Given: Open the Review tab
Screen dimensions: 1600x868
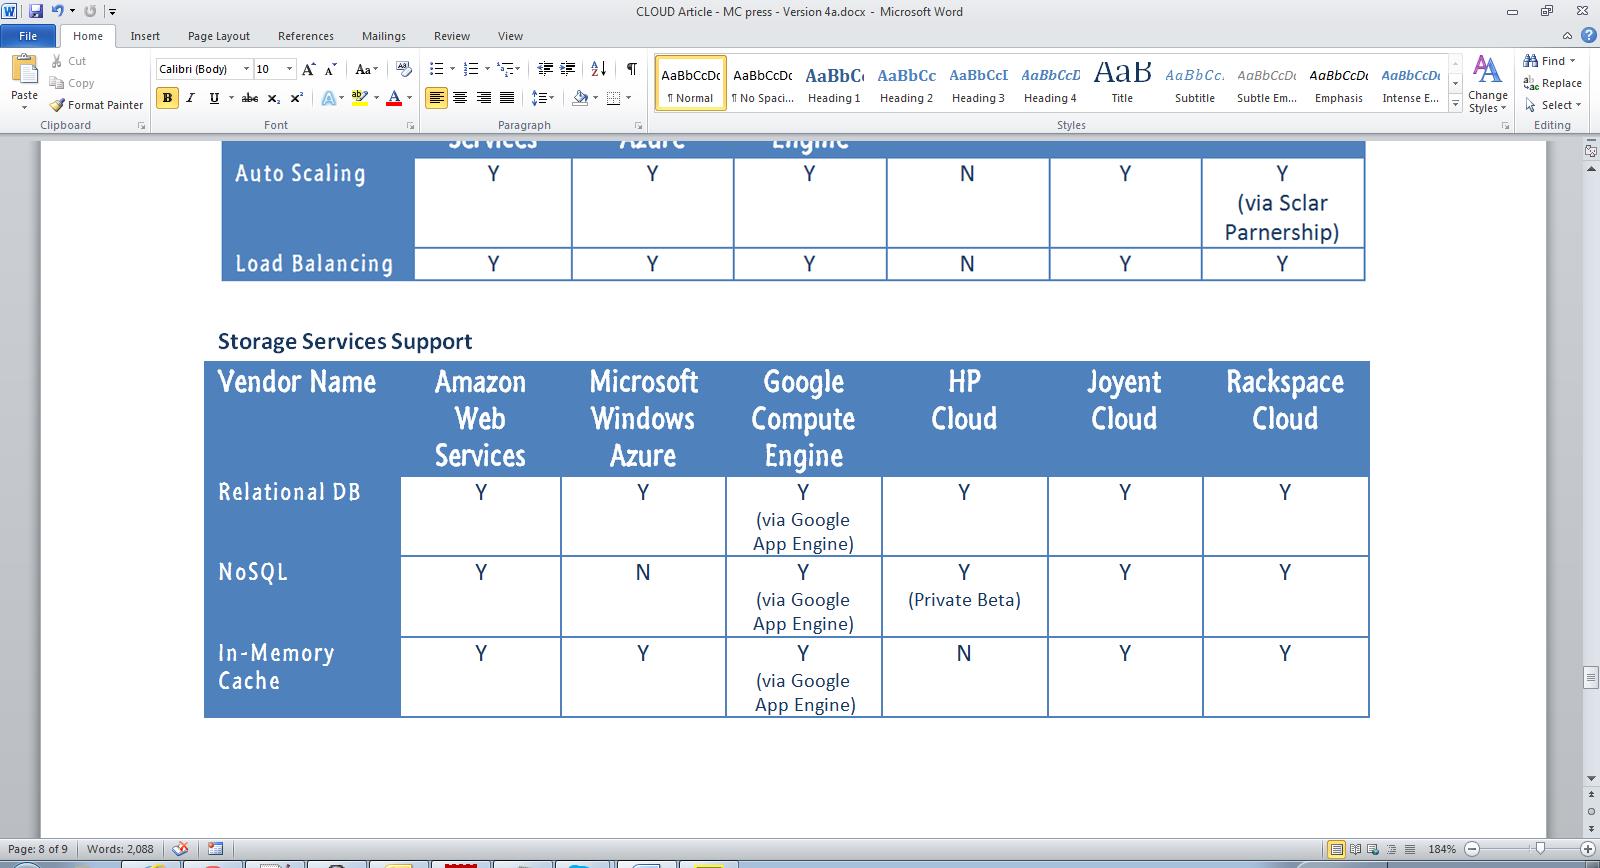Looking at the screenshot, I should pyautogui.click(x=452, y=36).
